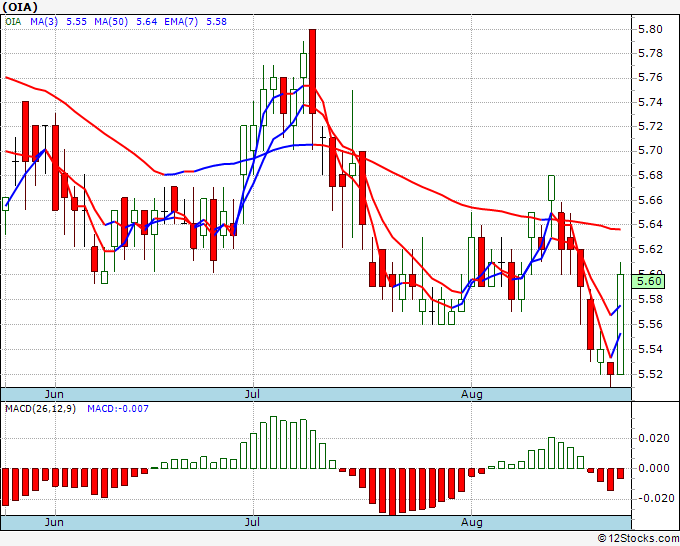The image size is (680, 546).
Task: Click the MACD:-0.007 value readout
Action: coord(118,409)
